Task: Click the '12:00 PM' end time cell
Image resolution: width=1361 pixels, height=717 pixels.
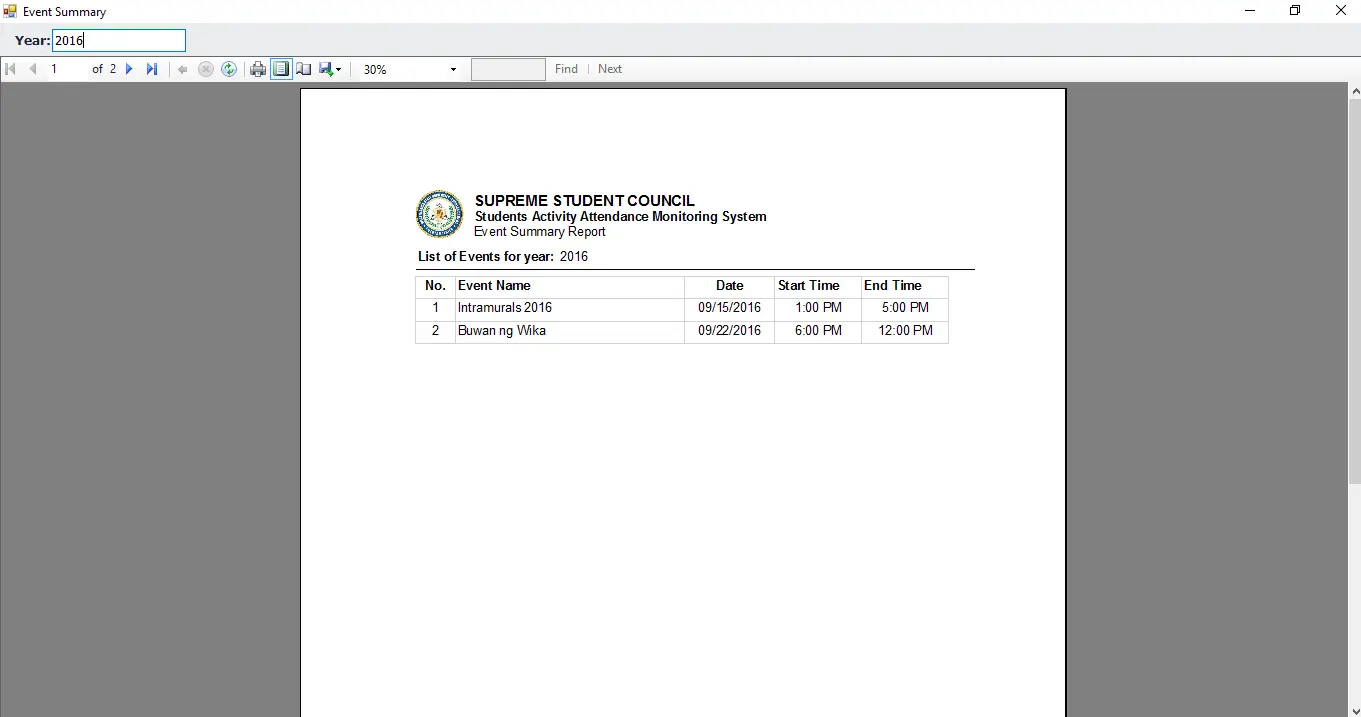Action: point(905,331)
